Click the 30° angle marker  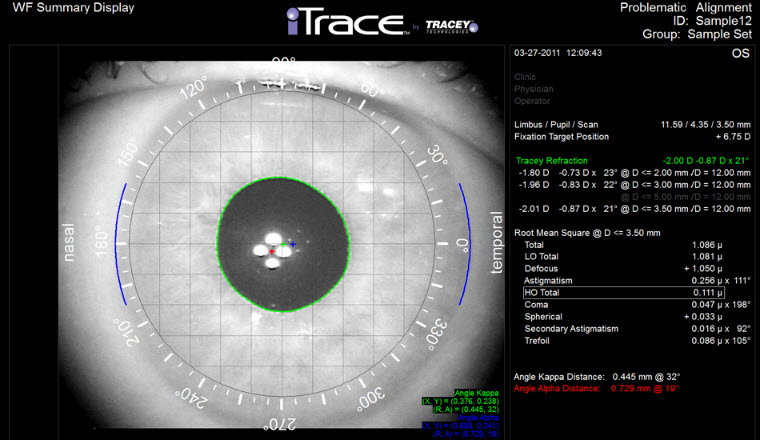click(x=437, y=155)
